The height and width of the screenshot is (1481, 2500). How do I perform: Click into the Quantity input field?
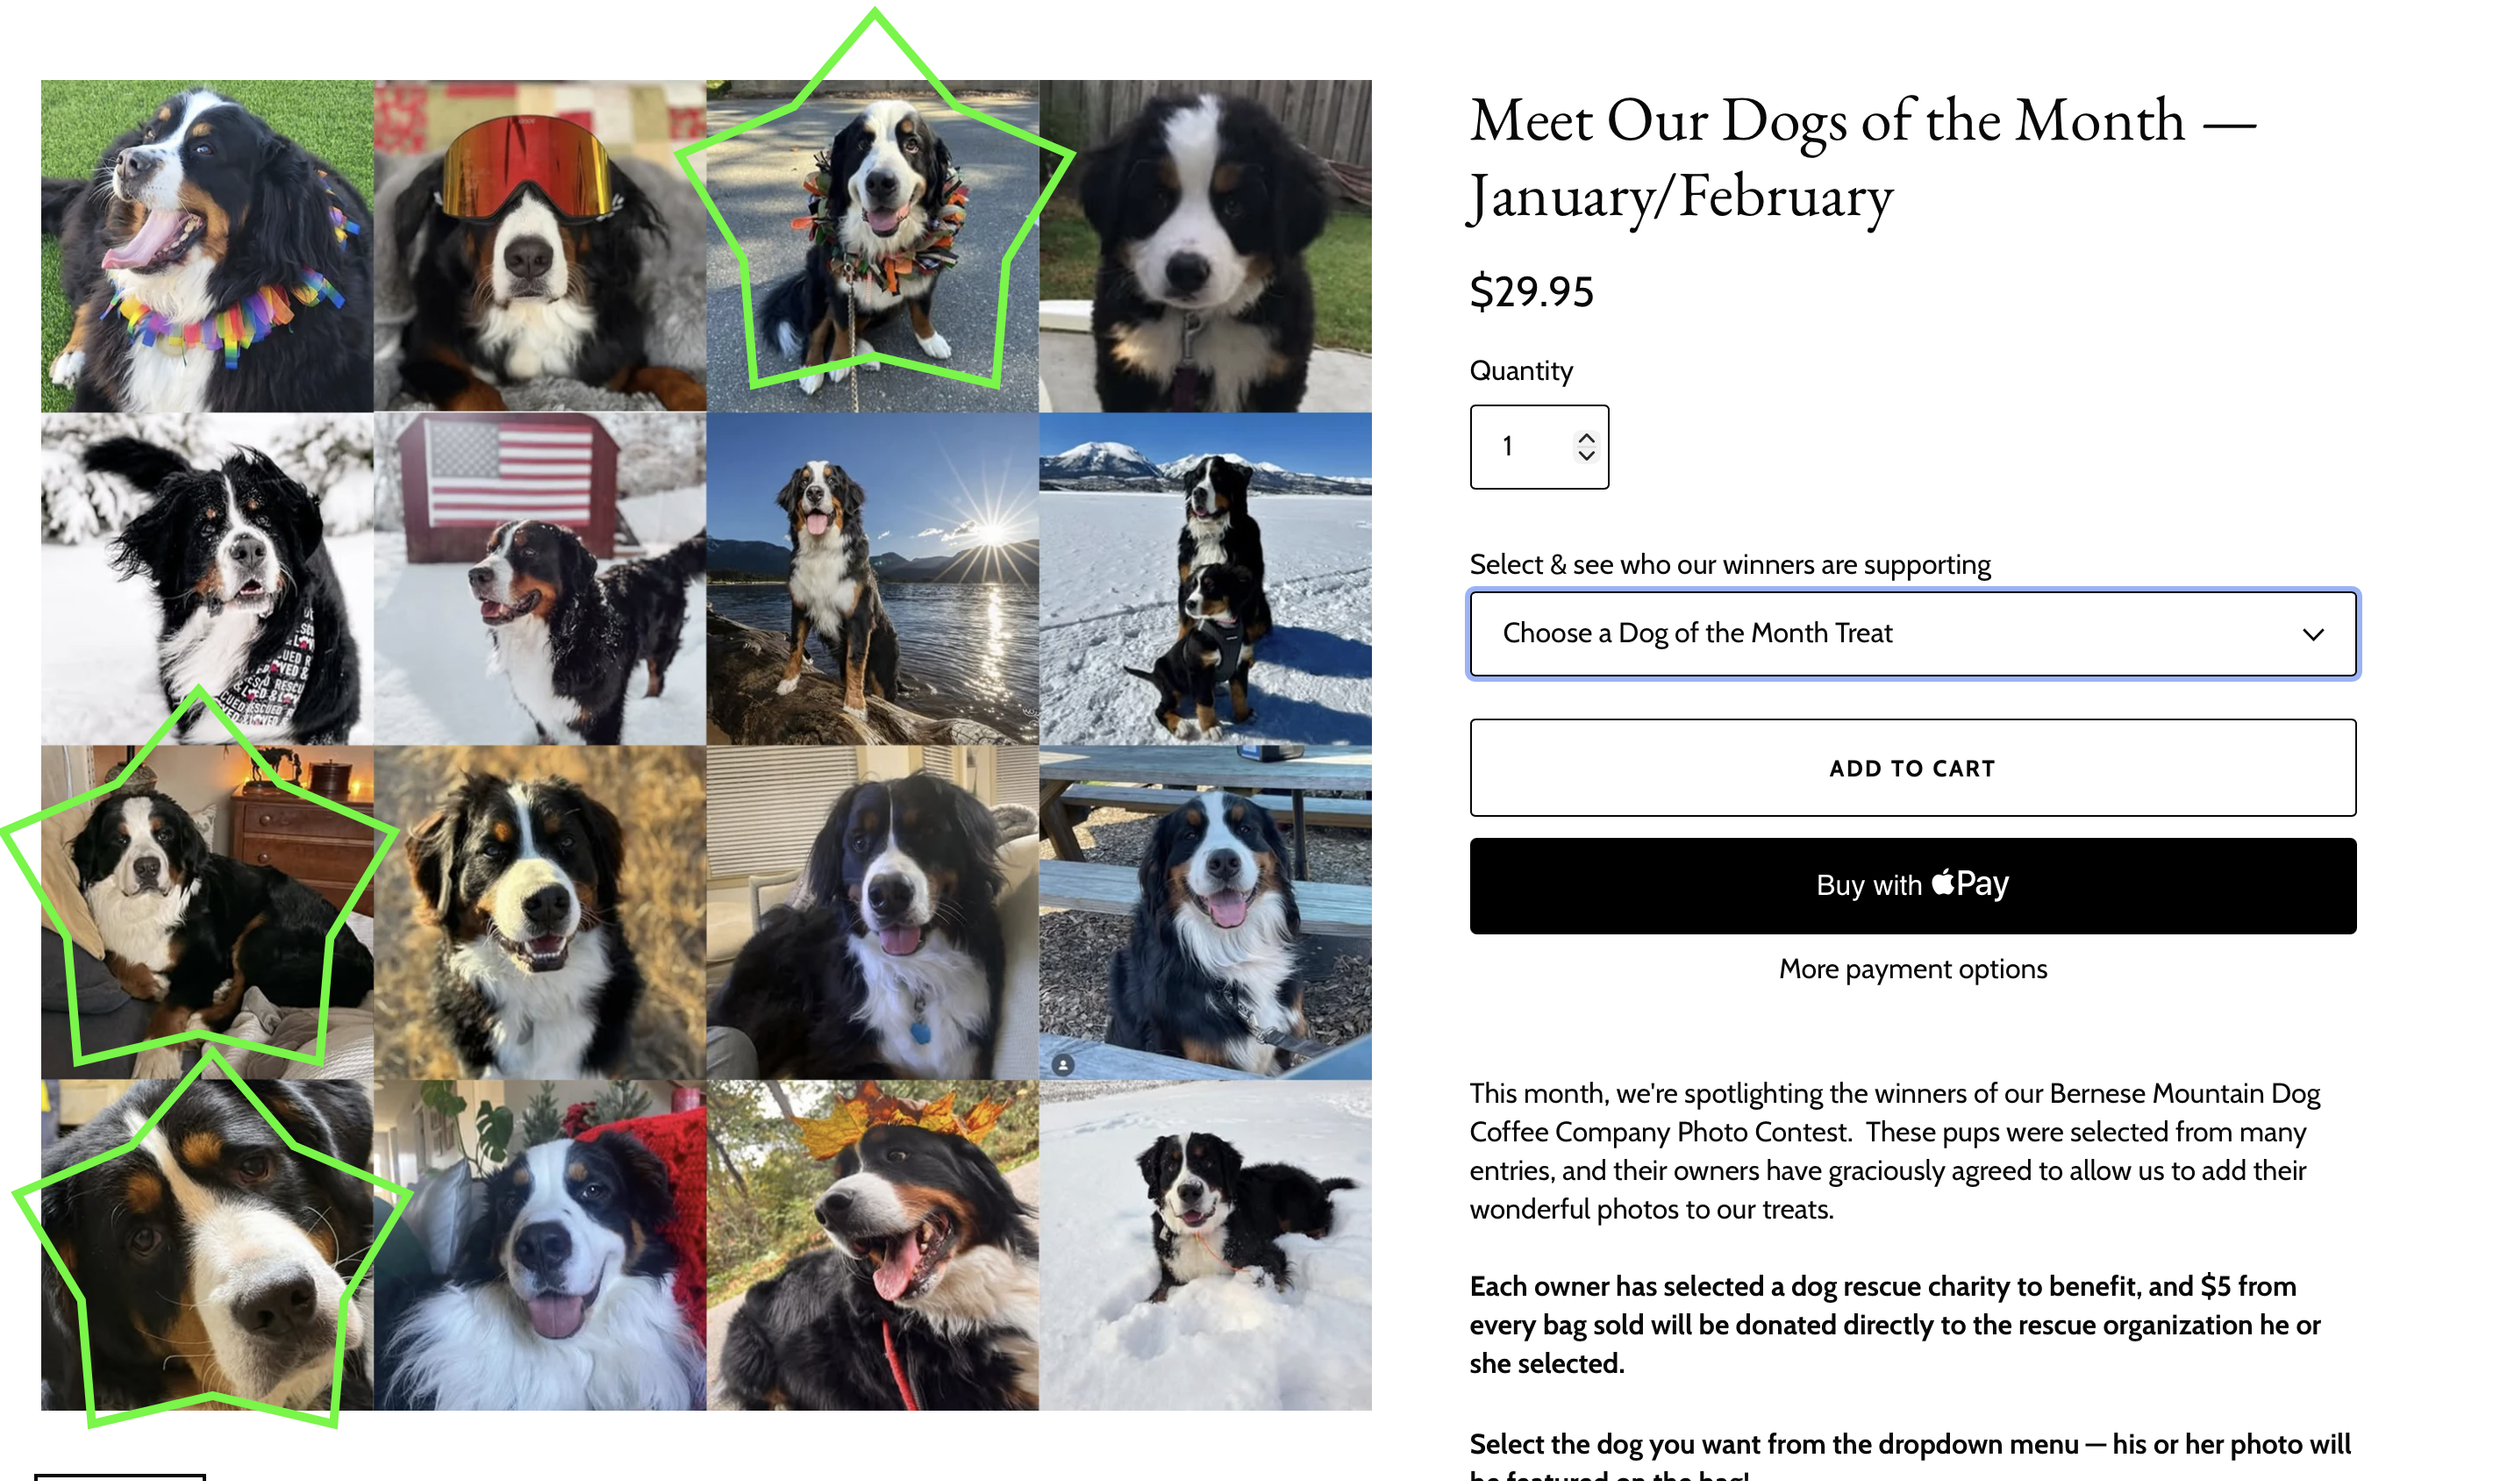click(1539, 447)
